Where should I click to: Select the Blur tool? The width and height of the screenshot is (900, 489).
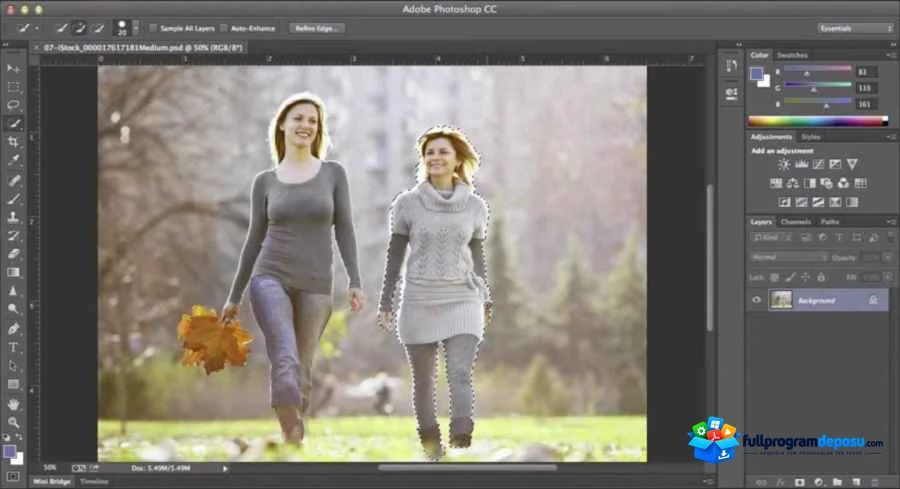(13, 290)
